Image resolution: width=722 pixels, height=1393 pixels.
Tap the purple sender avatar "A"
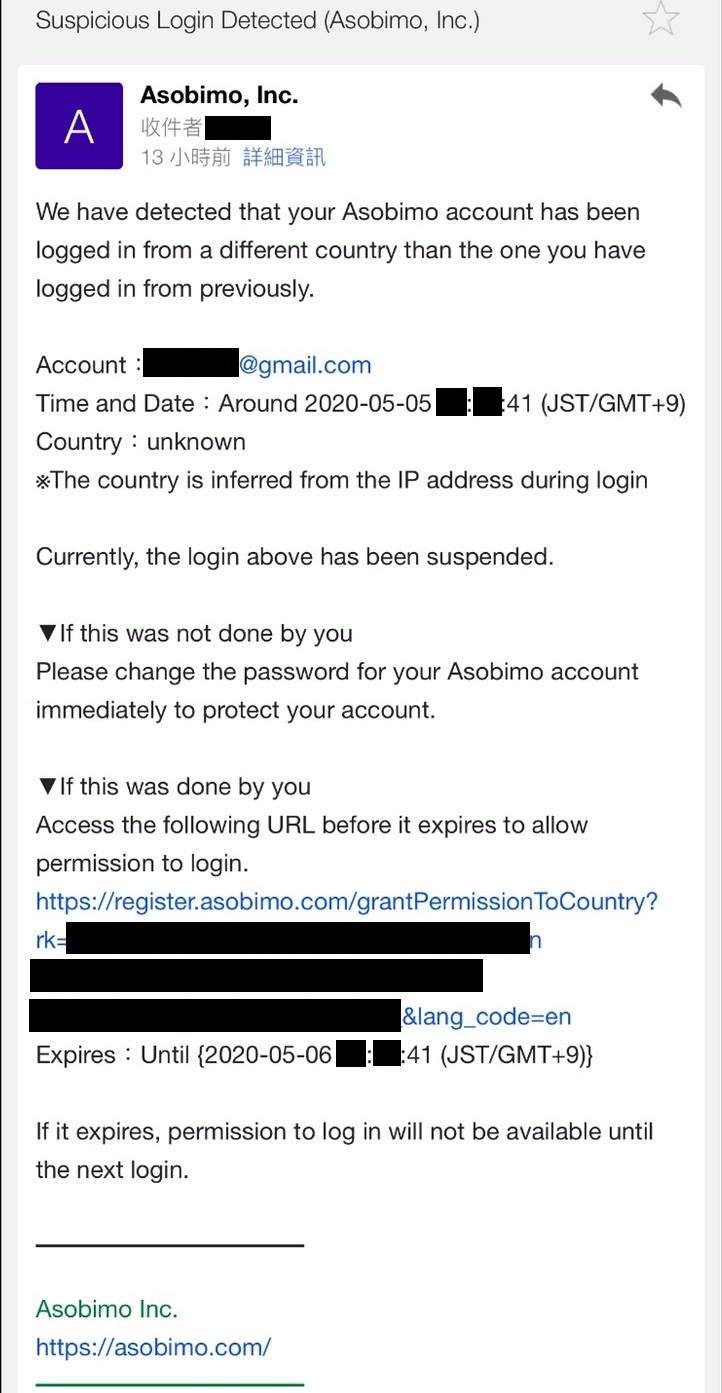(x=79, y=126)
